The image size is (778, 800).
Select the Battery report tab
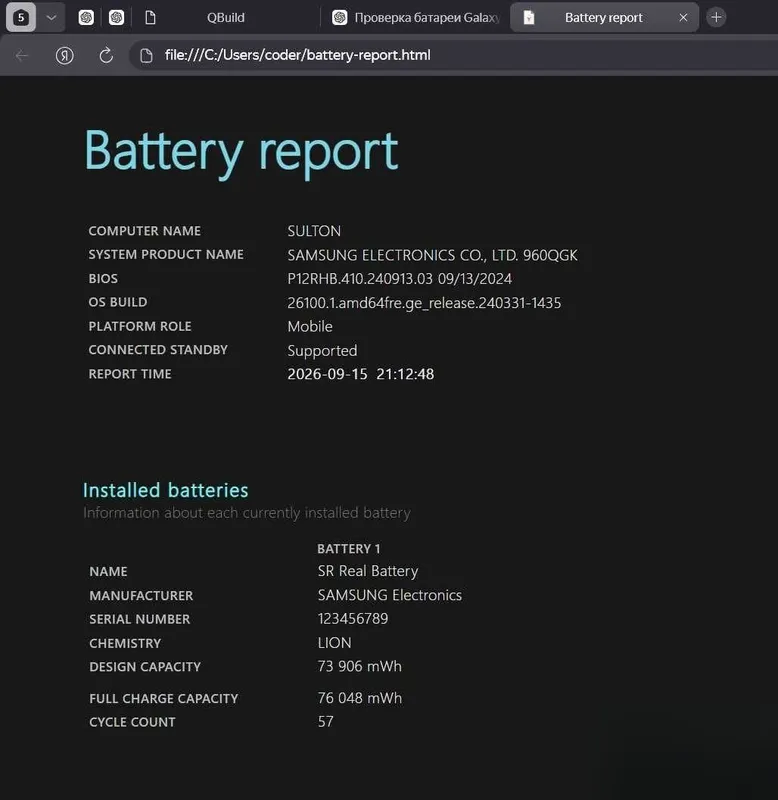(604, 17)
